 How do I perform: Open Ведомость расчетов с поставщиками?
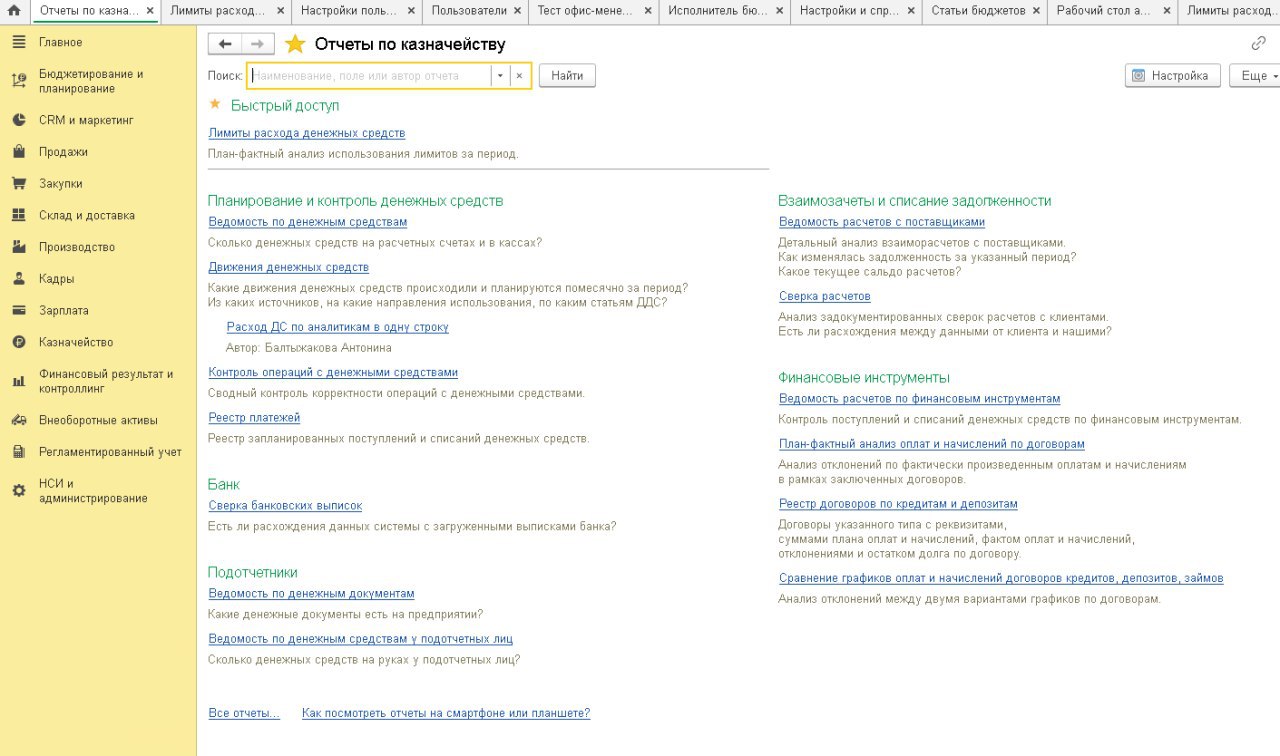tap(882, 222)
